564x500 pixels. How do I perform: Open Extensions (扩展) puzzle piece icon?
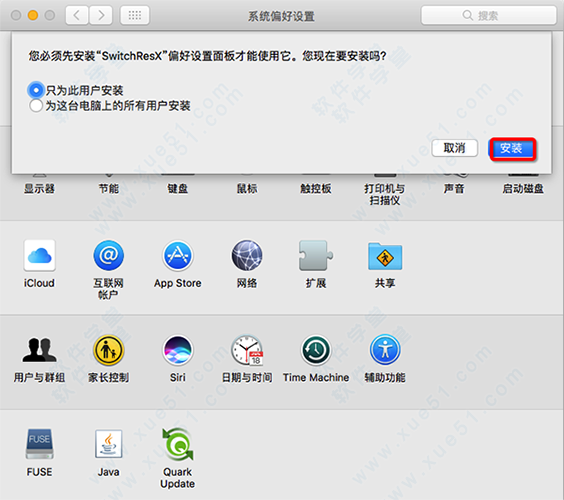coord(316,255)
